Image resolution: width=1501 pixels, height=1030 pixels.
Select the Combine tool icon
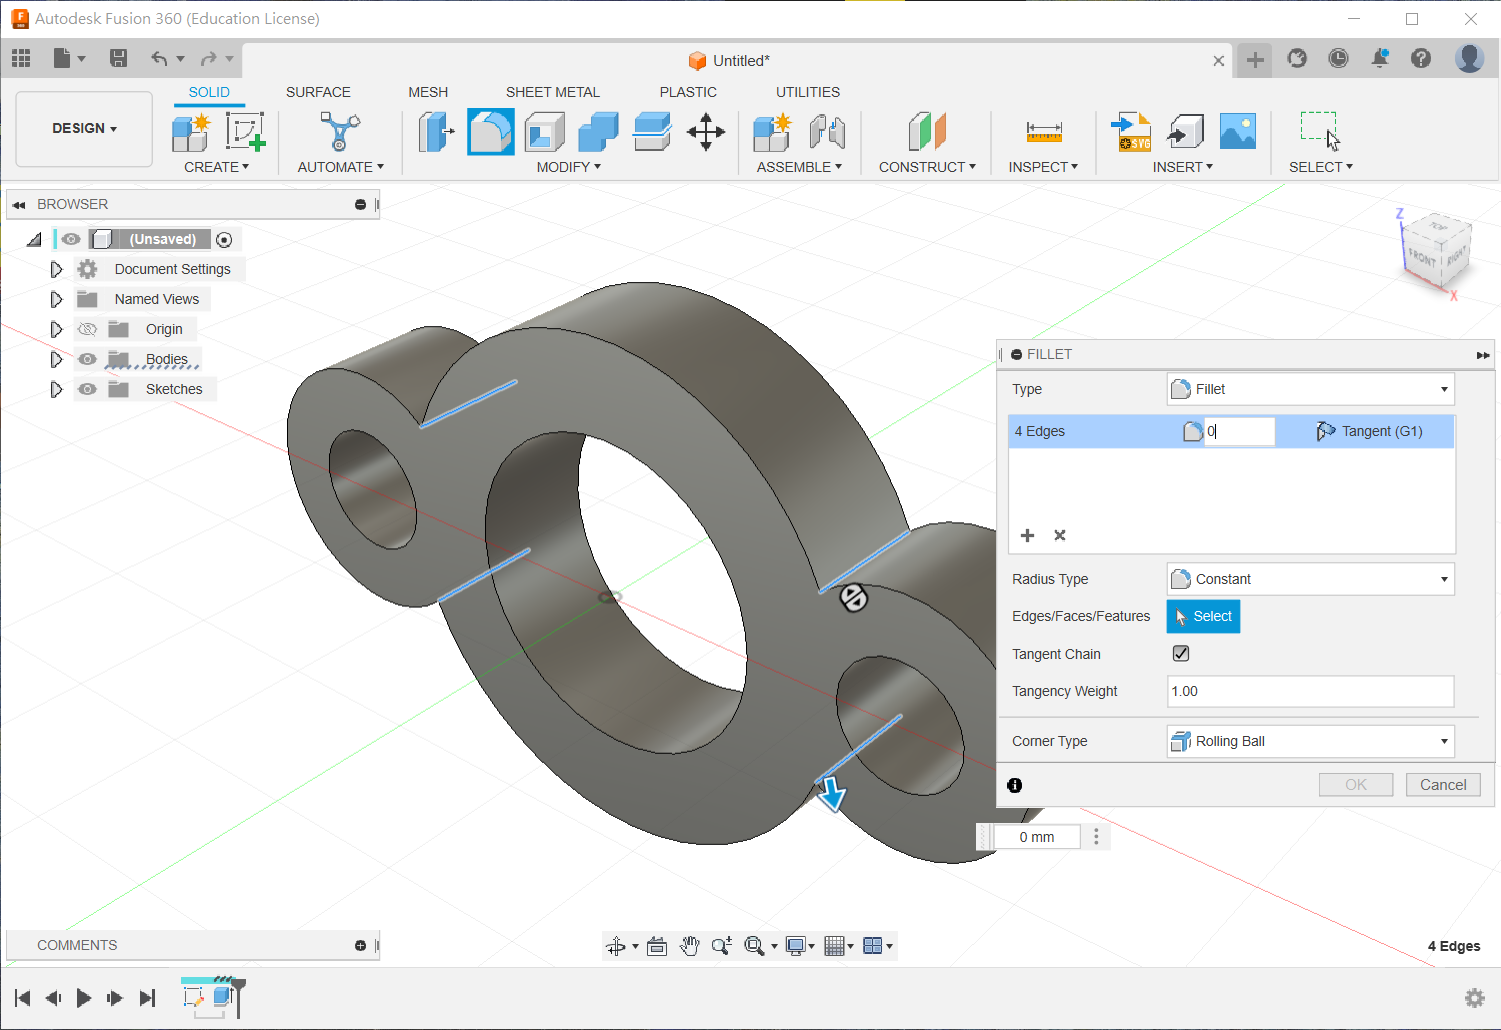click(598, 132)
